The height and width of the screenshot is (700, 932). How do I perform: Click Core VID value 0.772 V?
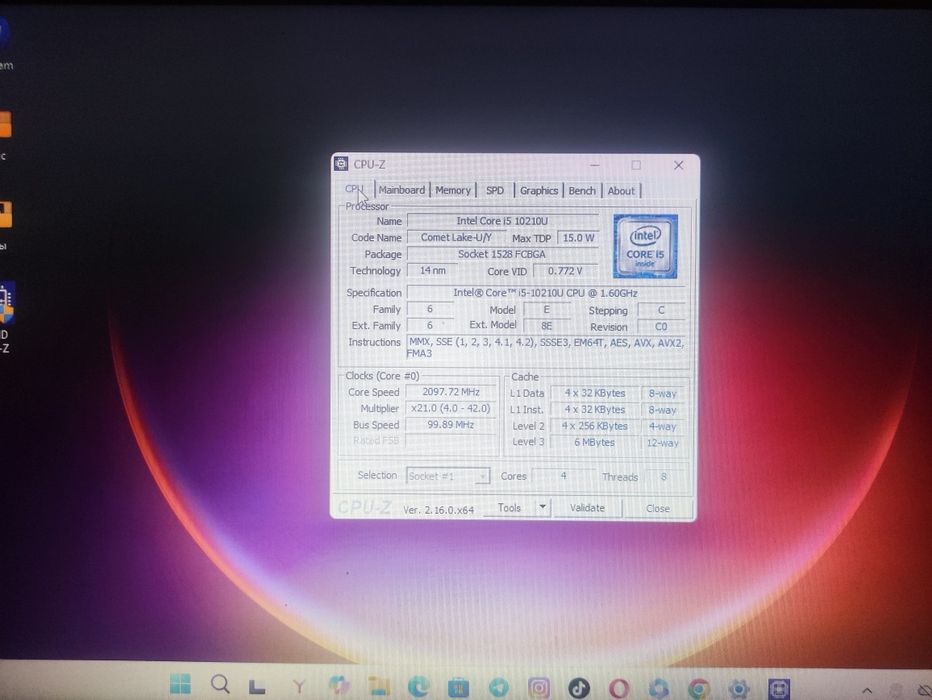(565, 271)
